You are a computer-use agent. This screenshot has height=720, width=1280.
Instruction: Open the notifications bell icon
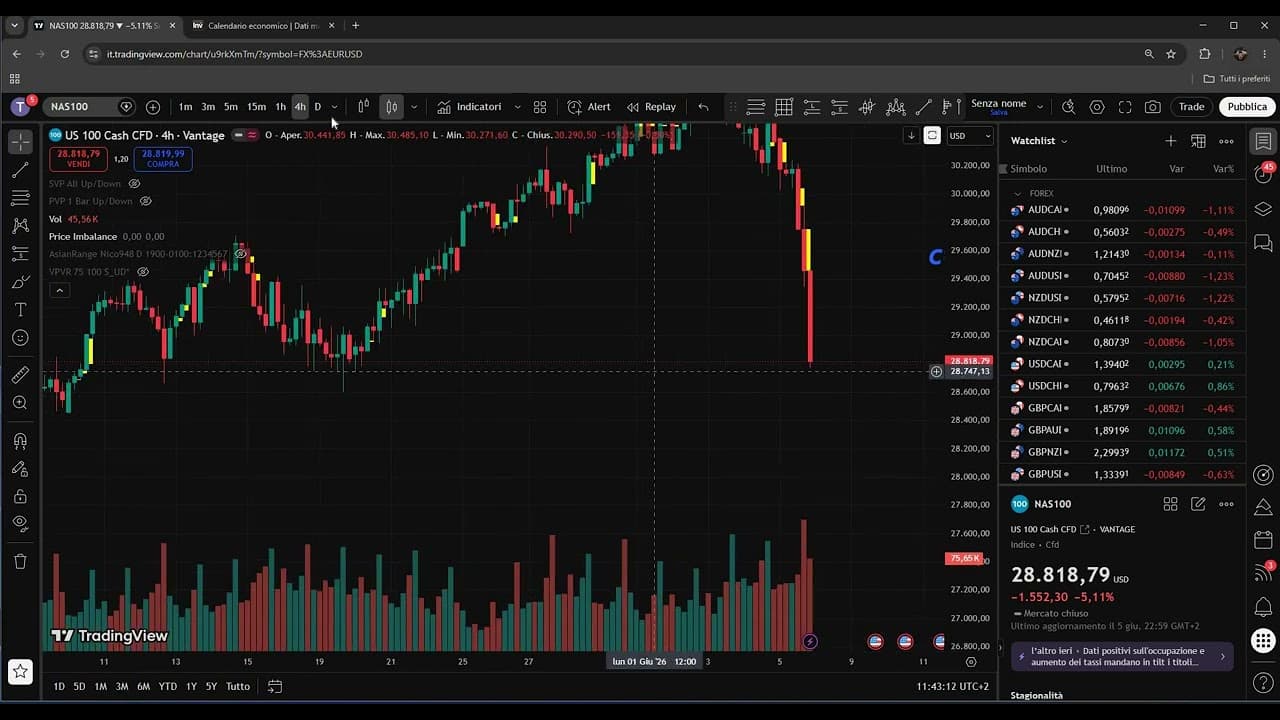click(1263, 607)
